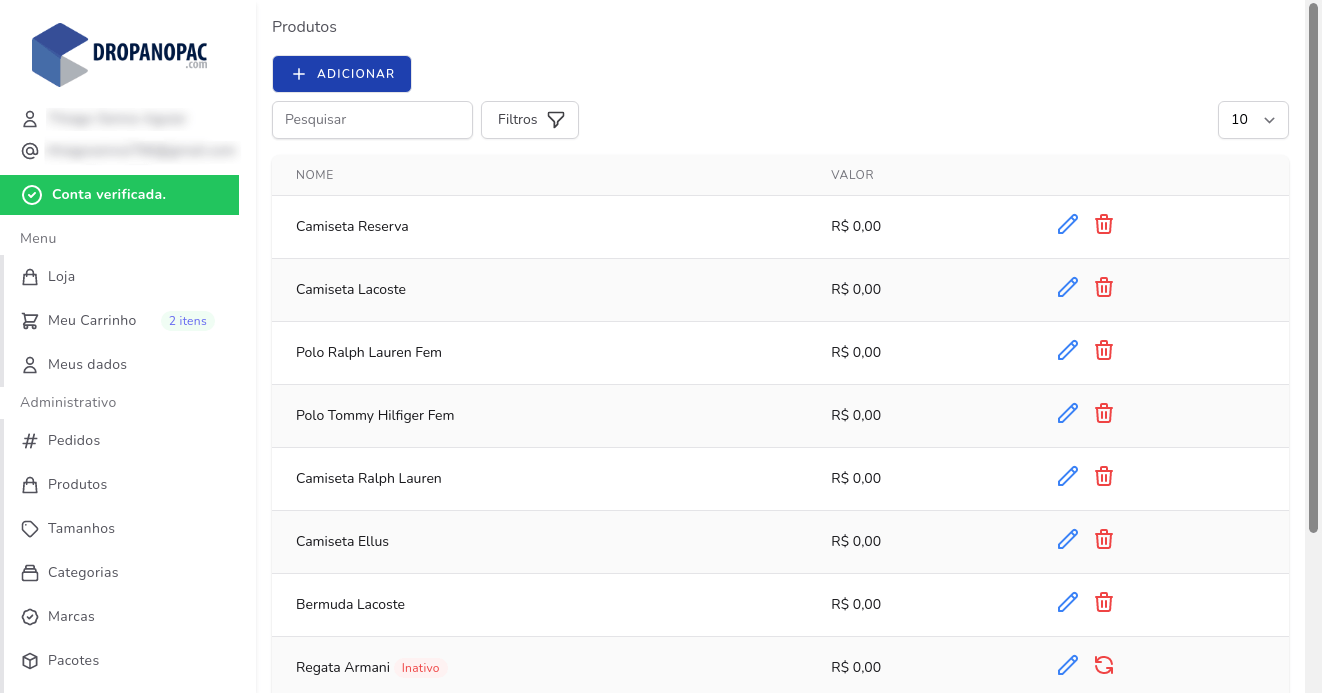The image size is (1322, 693).
Task: Delete the Camiseta Ralph Lauren product
Action: pyautogui.click(x=1104, y=476)
